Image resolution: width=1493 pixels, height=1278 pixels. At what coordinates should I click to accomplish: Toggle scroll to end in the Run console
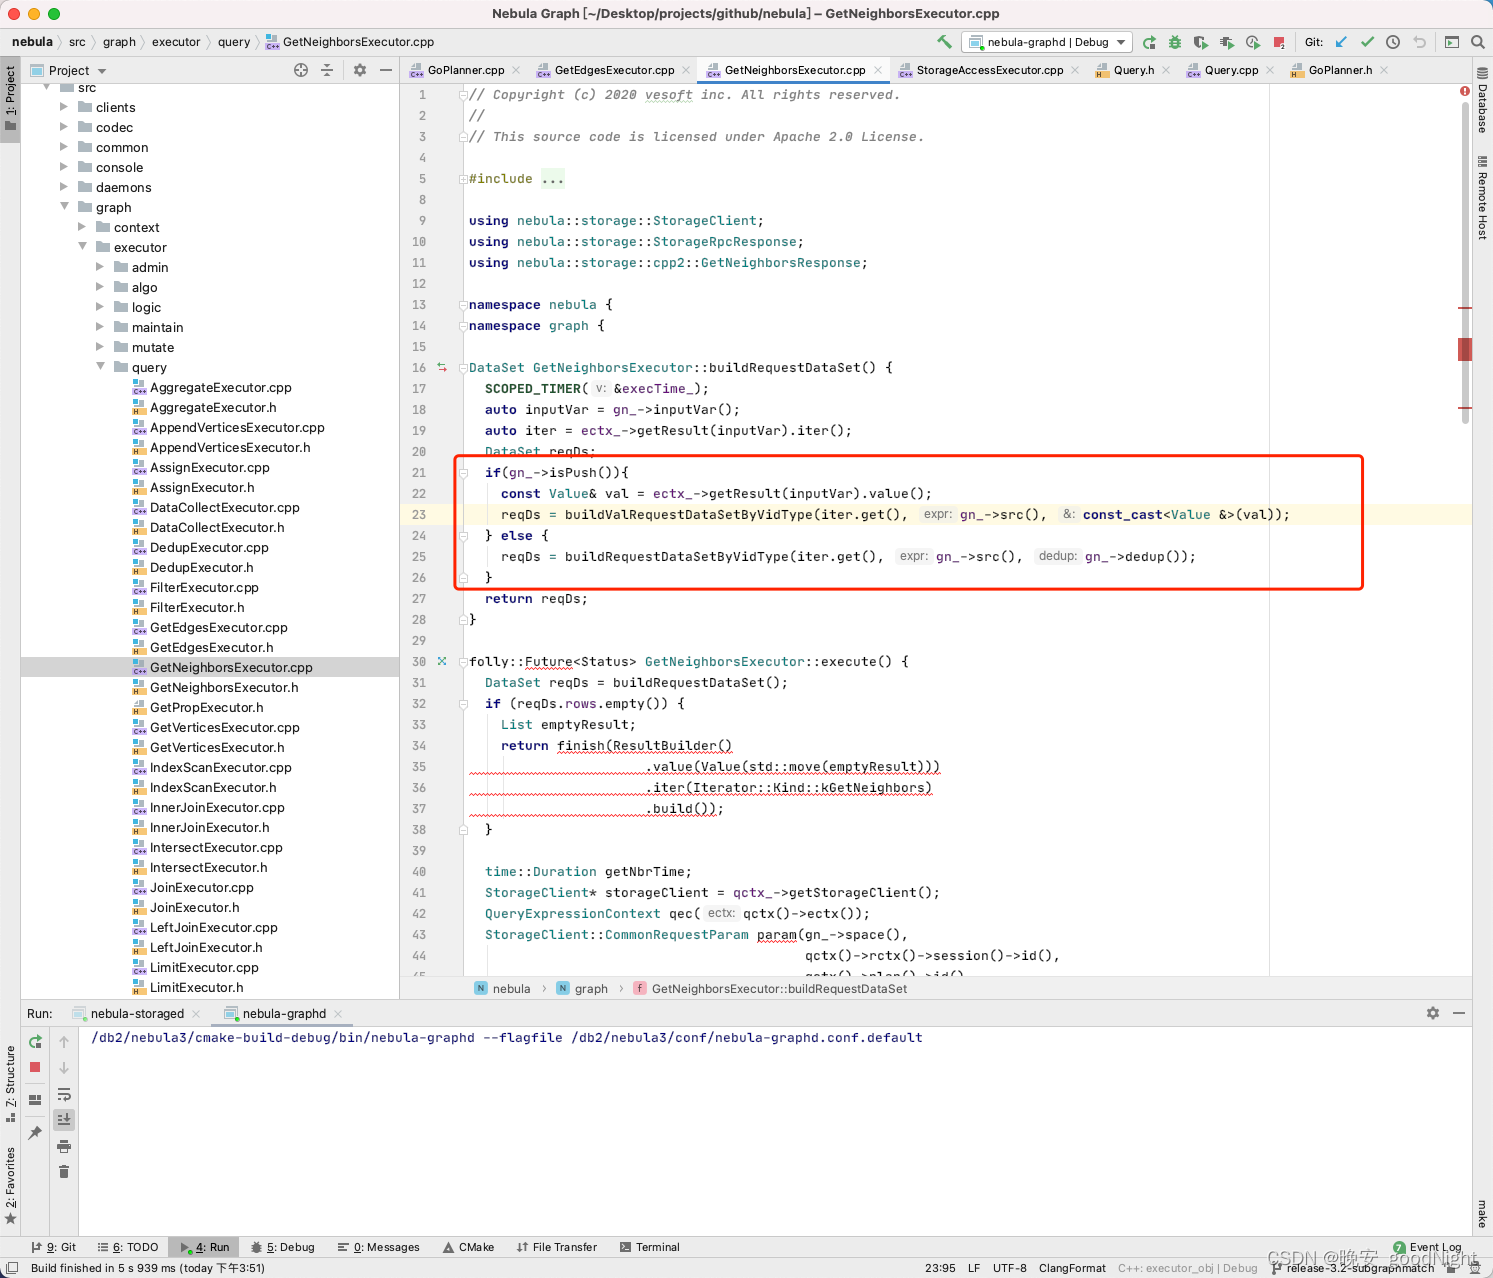tap(64, 1119)
